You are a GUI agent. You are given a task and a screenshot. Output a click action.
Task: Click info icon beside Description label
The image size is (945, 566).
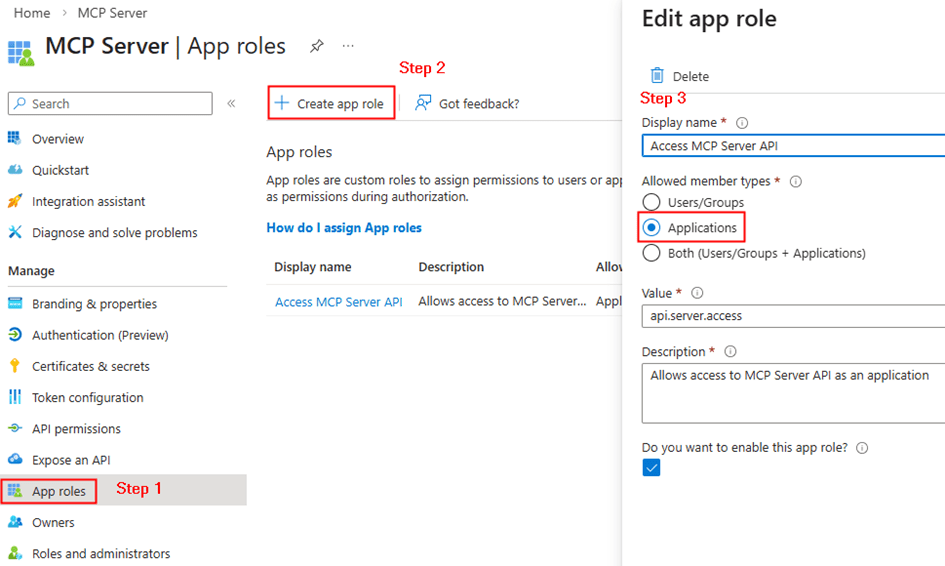(730, 352)
